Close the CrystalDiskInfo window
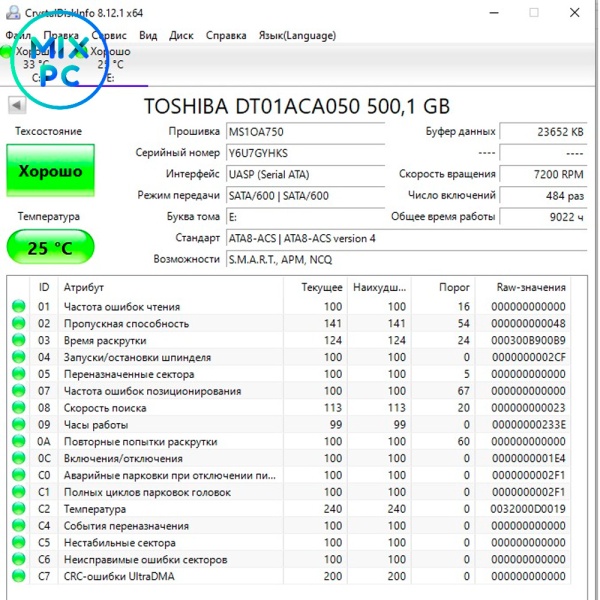The image size is (600, 600). point(574,13)
